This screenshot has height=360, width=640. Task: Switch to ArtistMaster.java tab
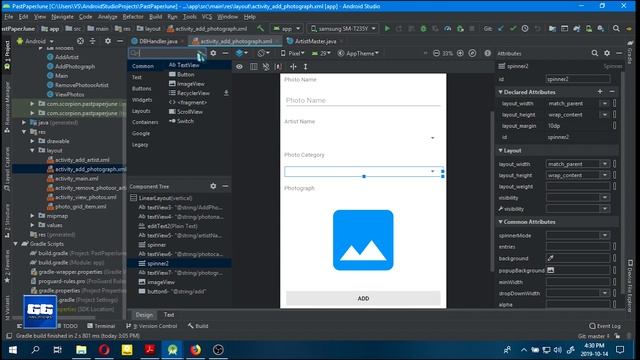click(x=315, y=41)
